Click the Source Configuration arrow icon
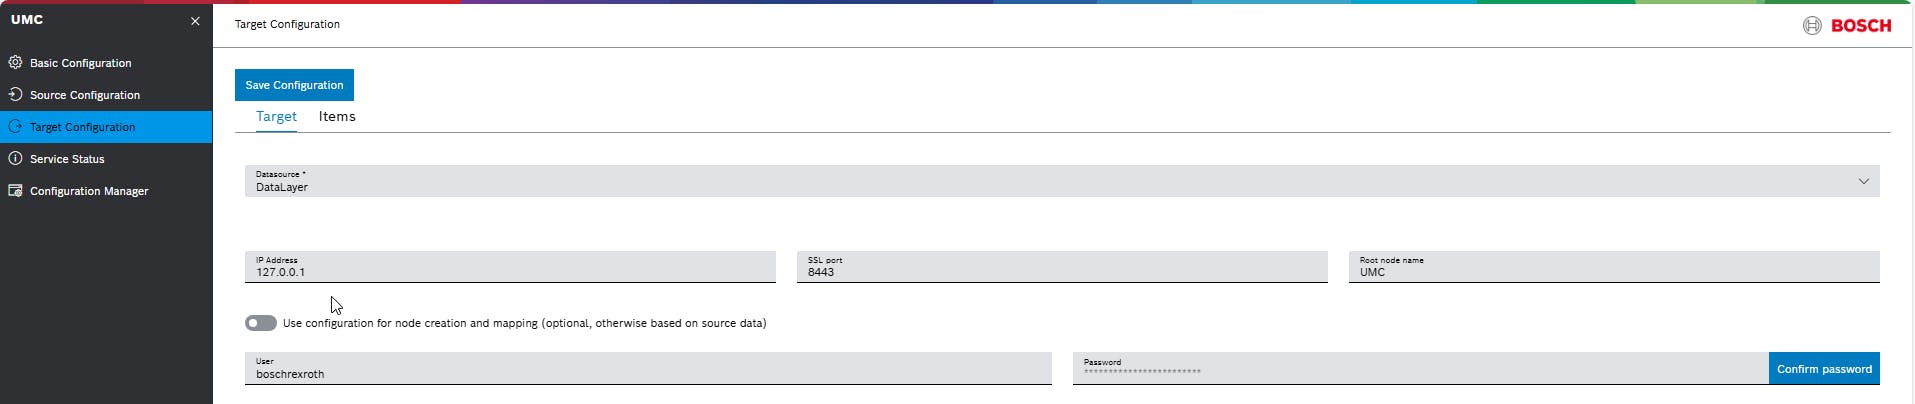Viewport: 1915px width, 404px height. click(x=15, y=94)
